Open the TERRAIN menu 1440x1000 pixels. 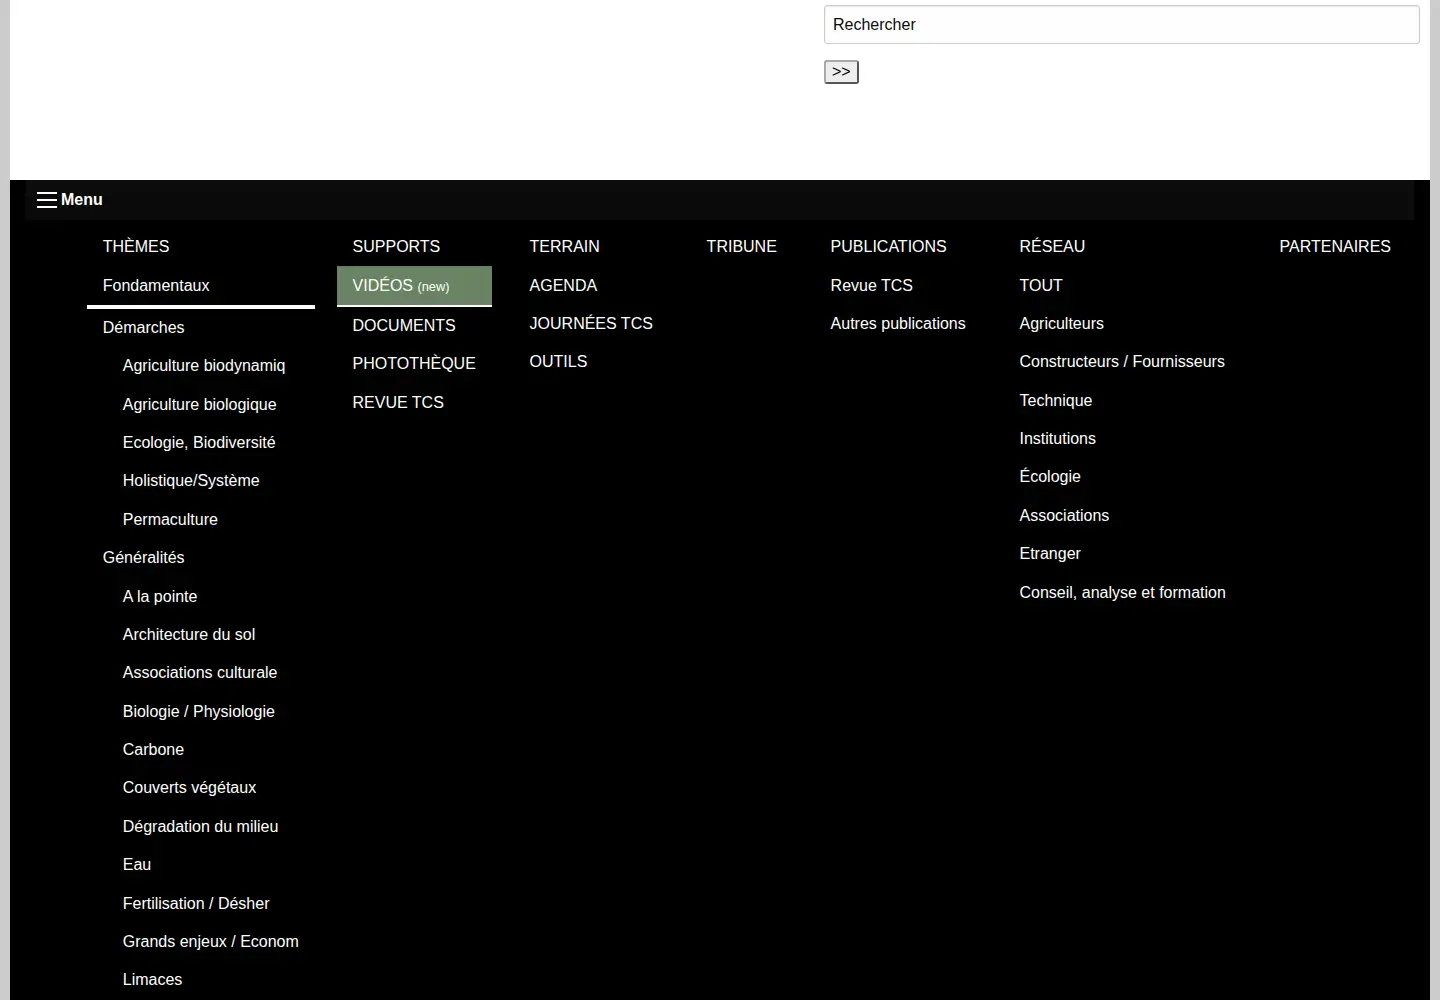(565, 246)
